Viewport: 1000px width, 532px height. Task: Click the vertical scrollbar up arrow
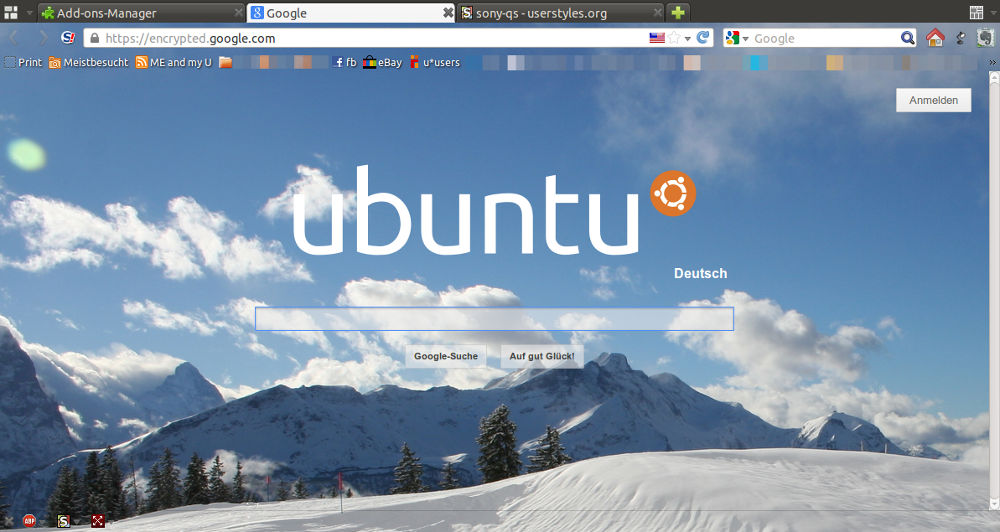tap(994, 79)
